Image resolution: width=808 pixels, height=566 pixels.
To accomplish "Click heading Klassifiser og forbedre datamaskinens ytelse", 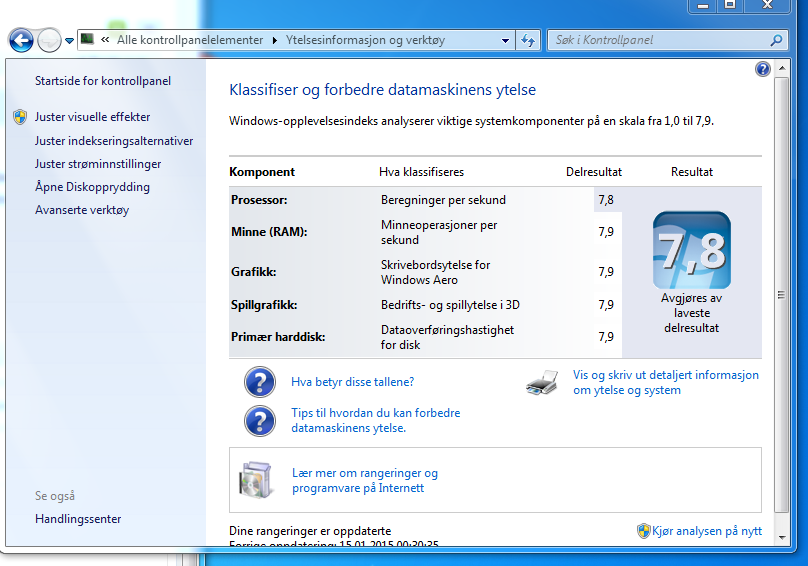I will tap(382, 90).
